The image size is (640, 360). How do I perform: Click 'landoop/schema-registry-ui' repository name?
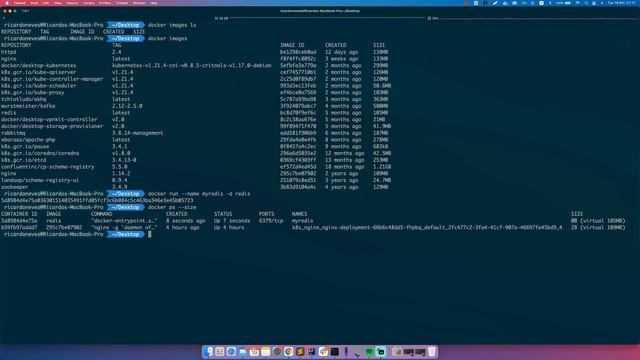40,180
